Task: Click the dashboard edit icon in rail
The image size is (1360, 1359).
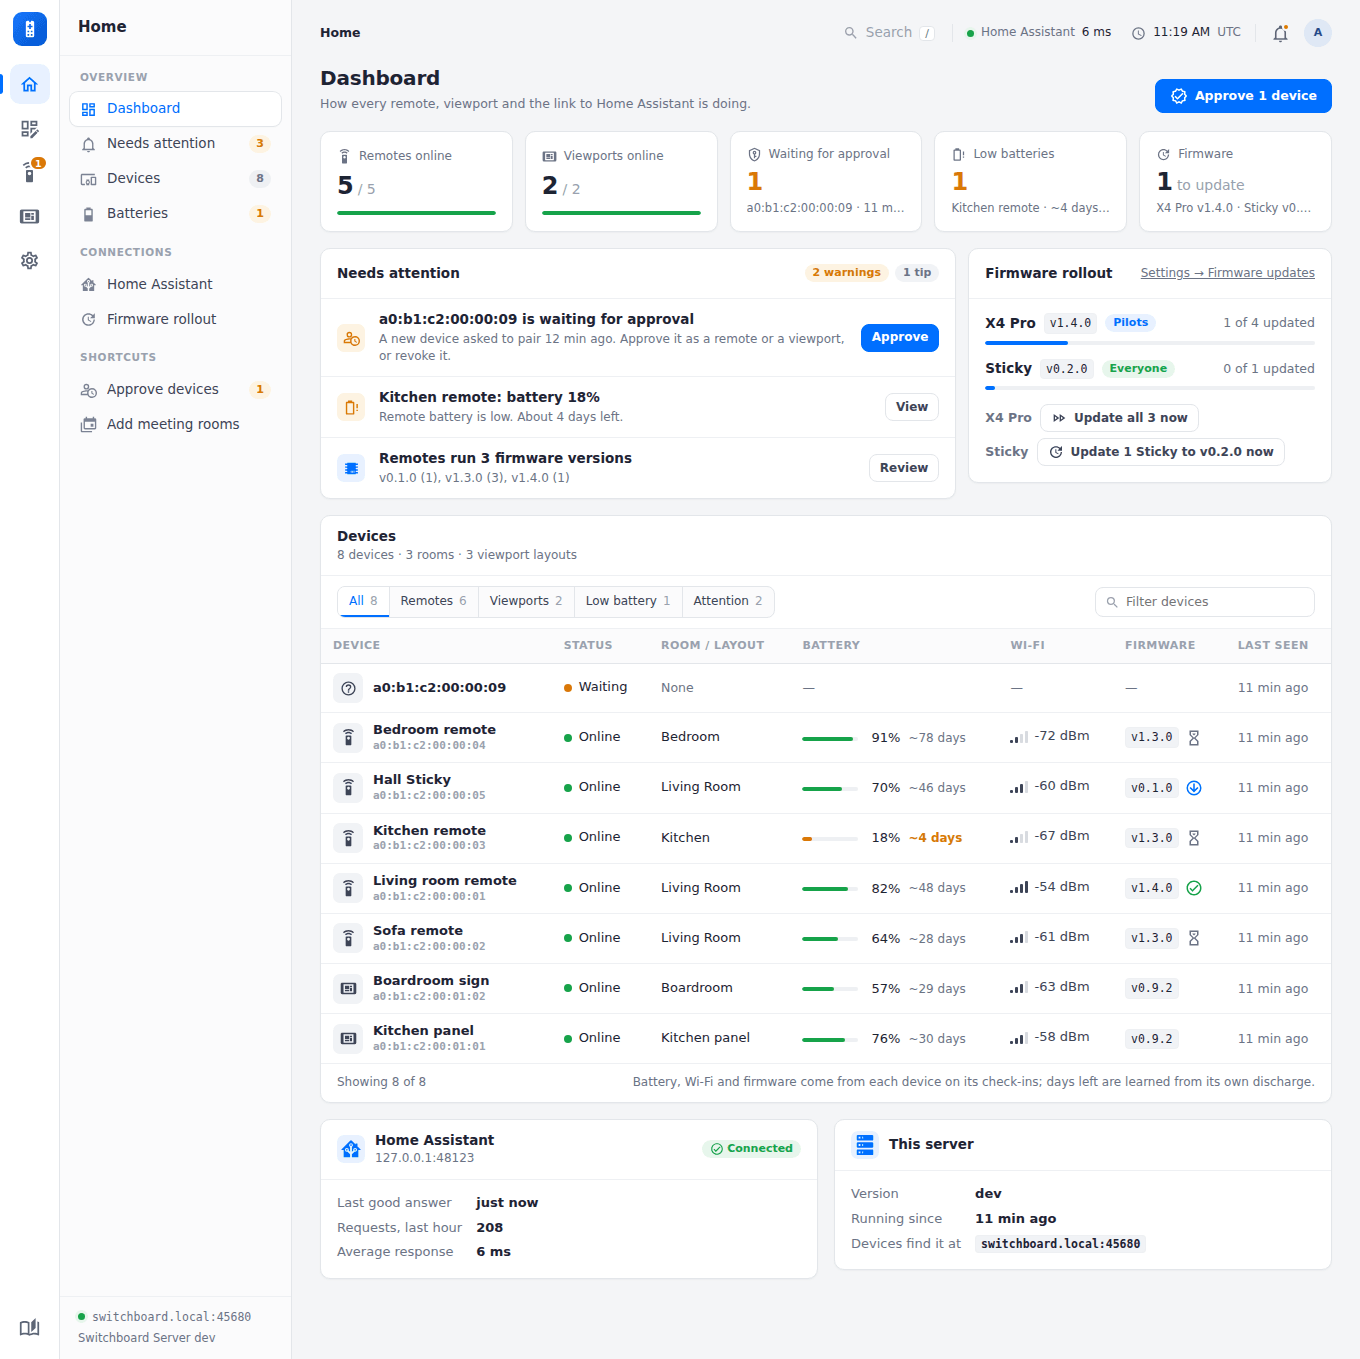Action: [30, 129]
